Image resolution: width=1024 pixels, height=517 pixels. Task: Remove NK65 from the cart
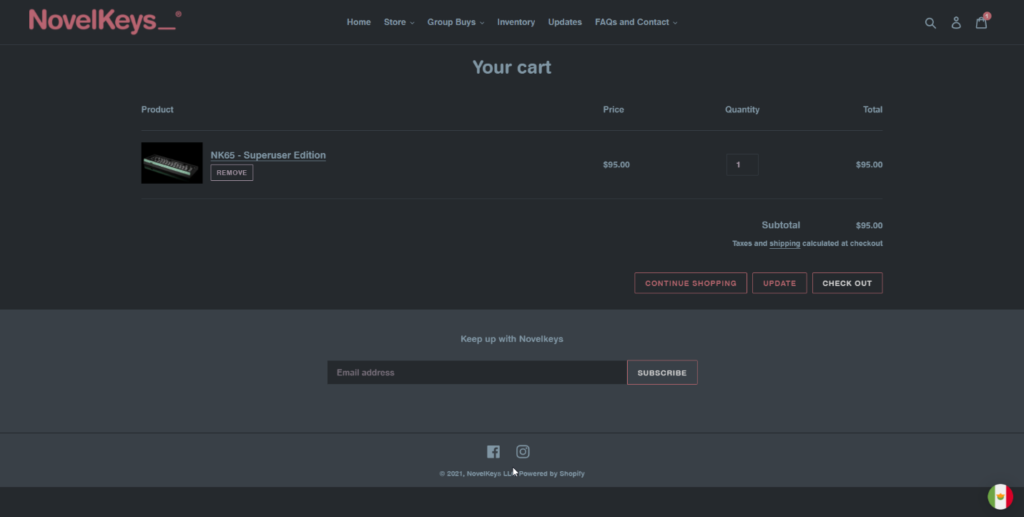point(232,173)
